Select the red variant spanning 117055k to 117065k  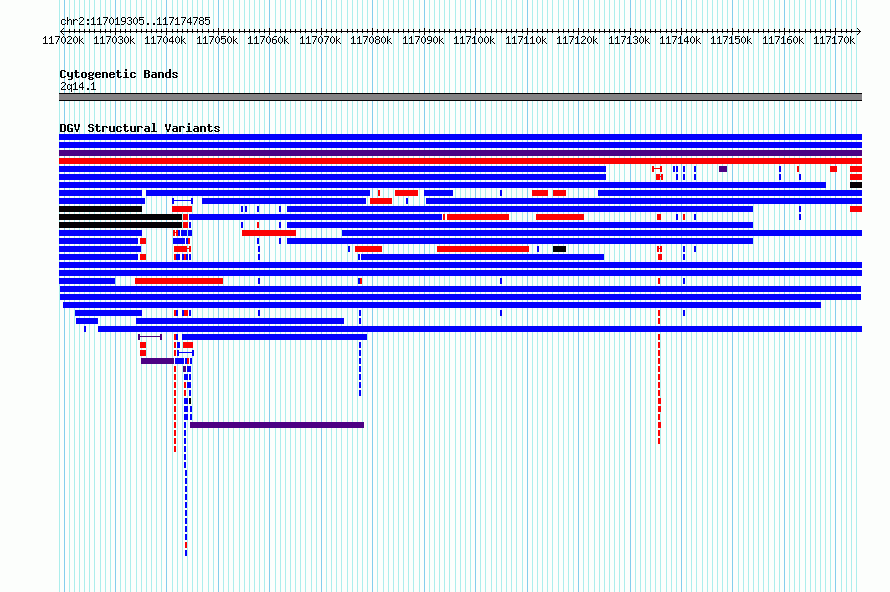268,233
